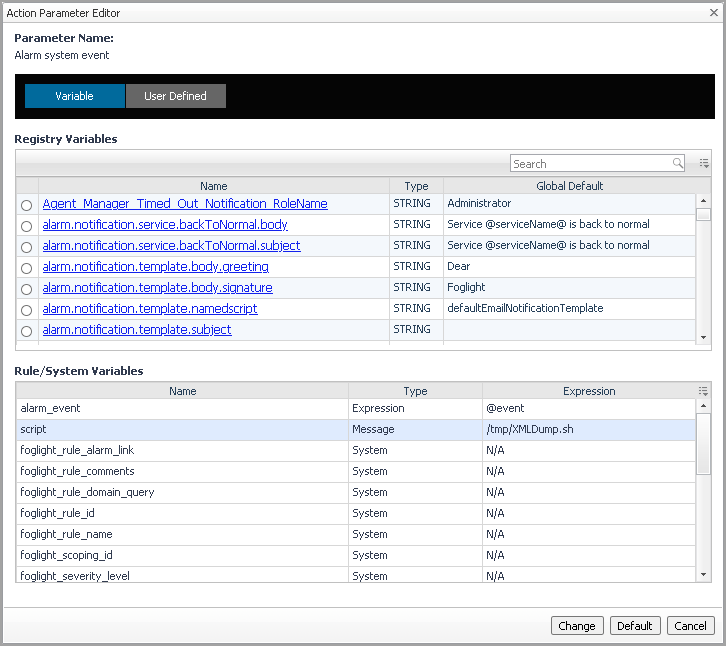Viewport: 726px width, 646px height.
Task: Switch to the Variable tab
Action: [75, 96]
